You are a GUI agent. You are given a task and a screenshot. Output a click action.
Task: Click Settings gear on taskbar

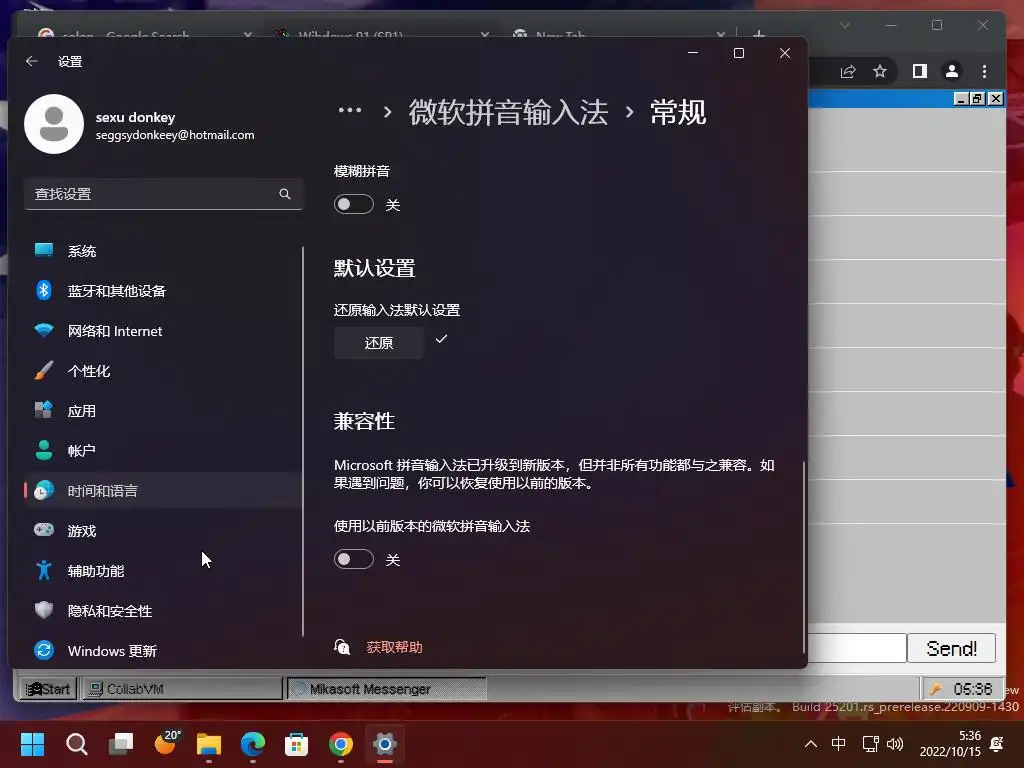pos(385,744)
